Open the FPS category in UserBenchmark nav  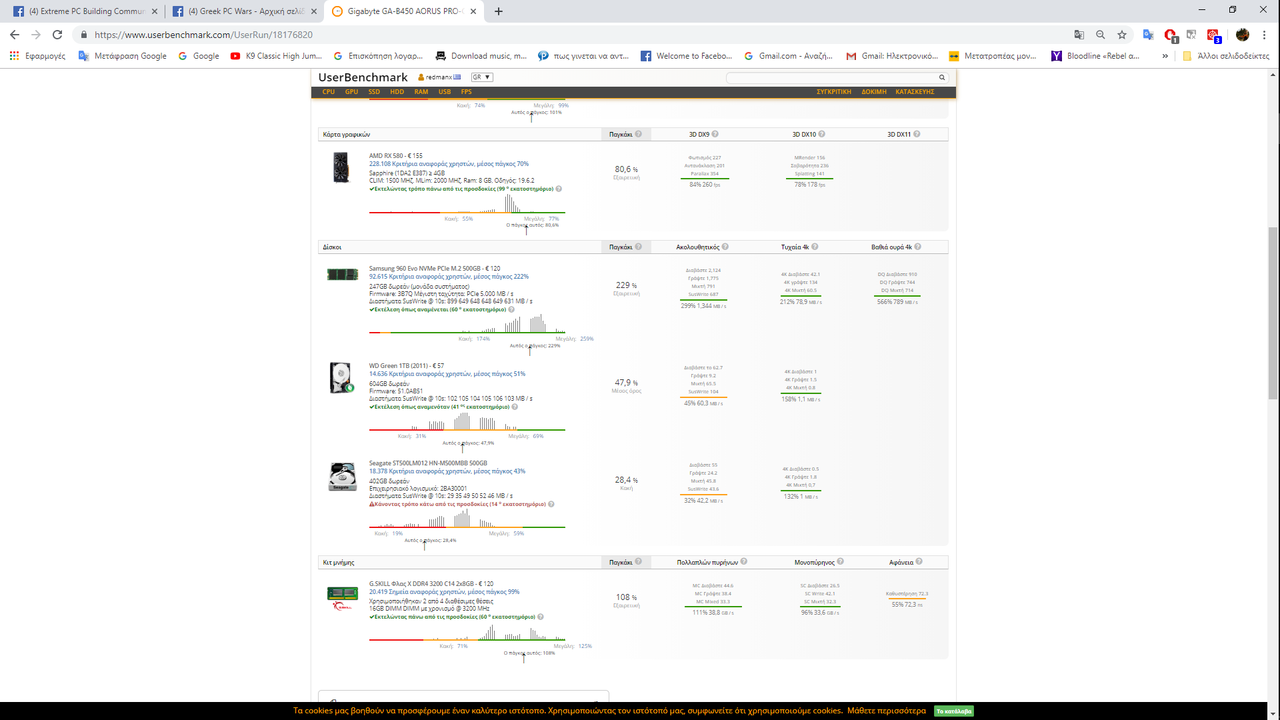pos(466,92)
